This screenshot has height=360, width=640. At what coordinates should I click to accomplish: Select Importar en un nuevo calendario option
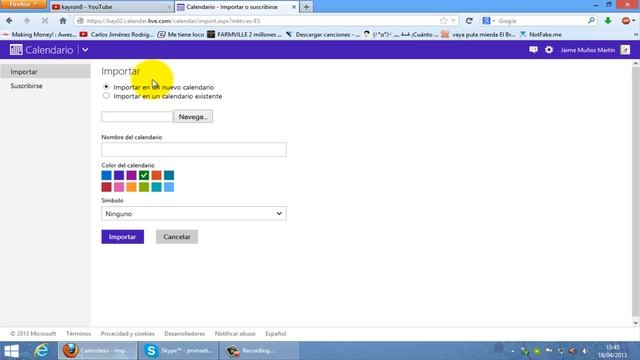[106, 87]
